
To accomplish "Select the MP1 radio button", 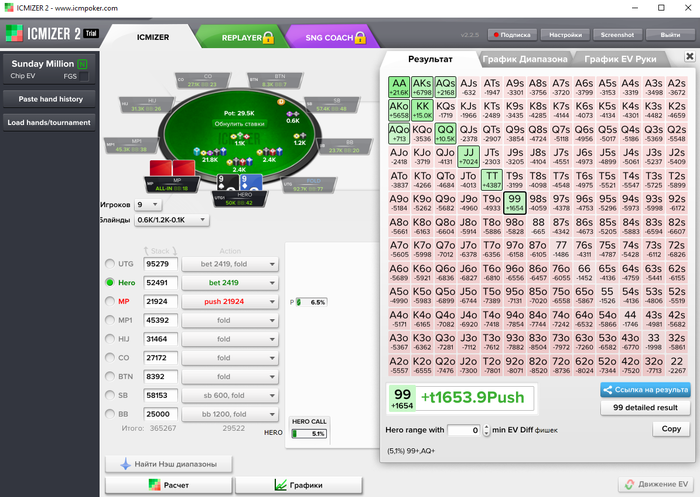I will (x=109, y=320).
